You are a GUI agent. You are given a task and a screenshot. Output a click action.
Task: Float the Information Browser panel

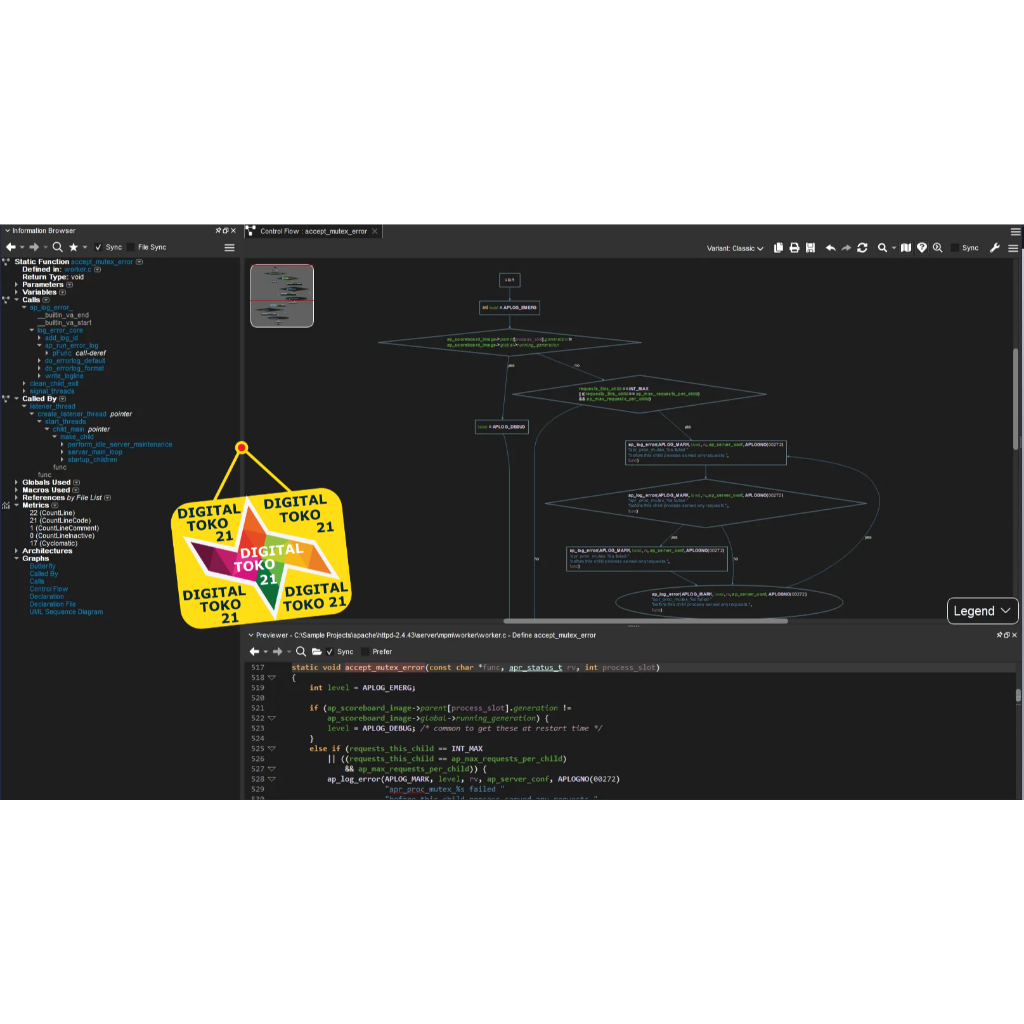coord(226,231)
